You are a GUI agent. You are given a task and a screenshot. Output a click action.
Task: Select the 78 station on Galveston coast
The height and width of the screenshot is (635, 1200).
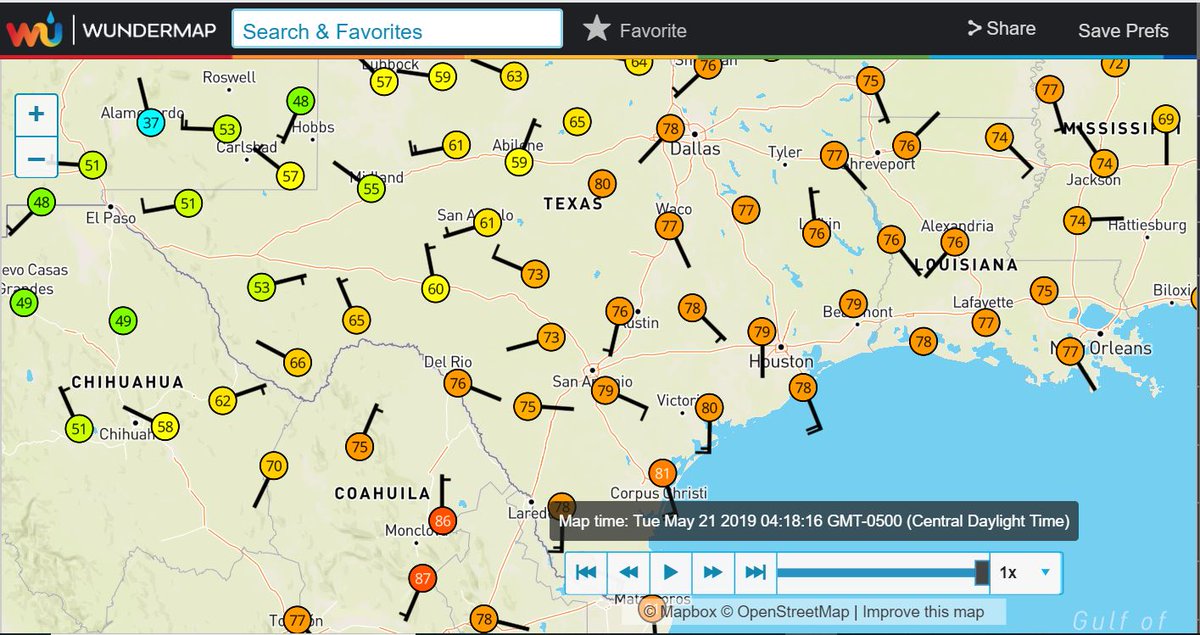coord(803,387)
